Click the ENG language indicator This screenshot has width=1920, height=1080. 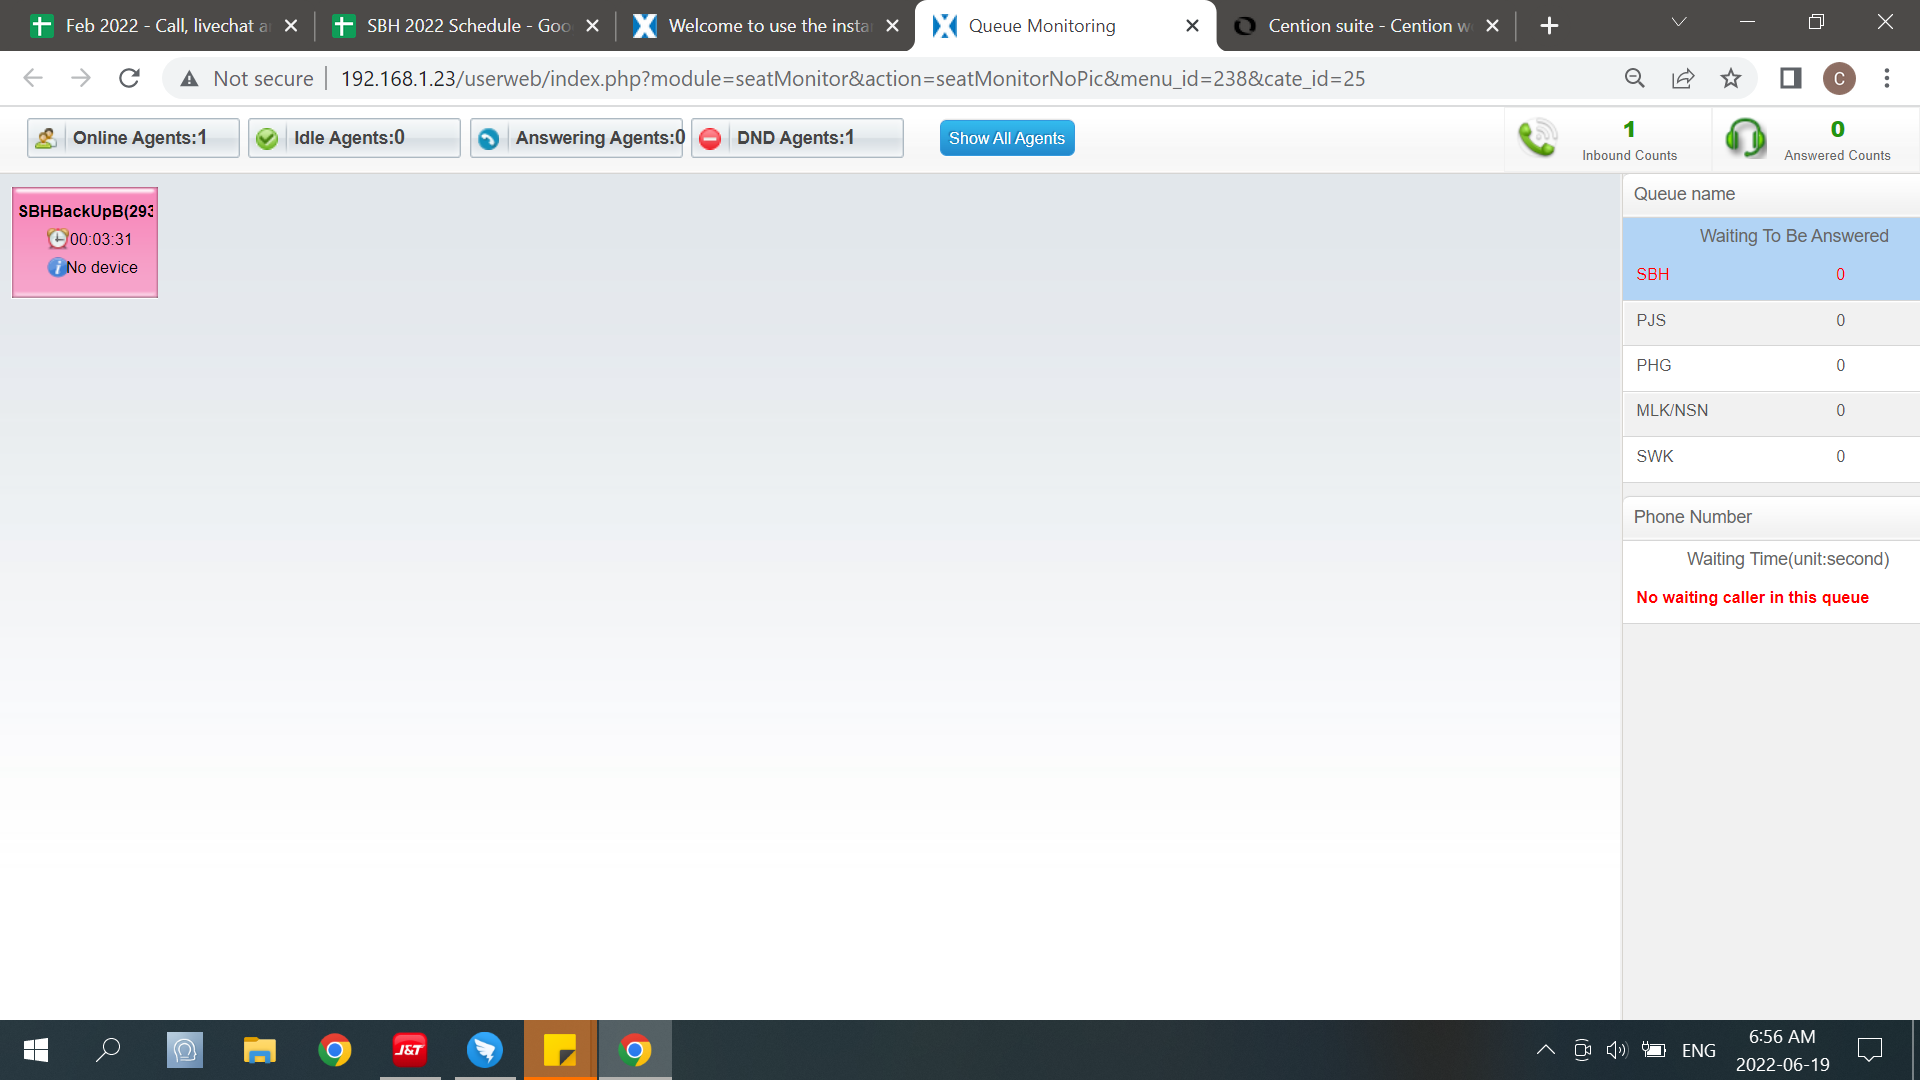pos(1699,1050)
